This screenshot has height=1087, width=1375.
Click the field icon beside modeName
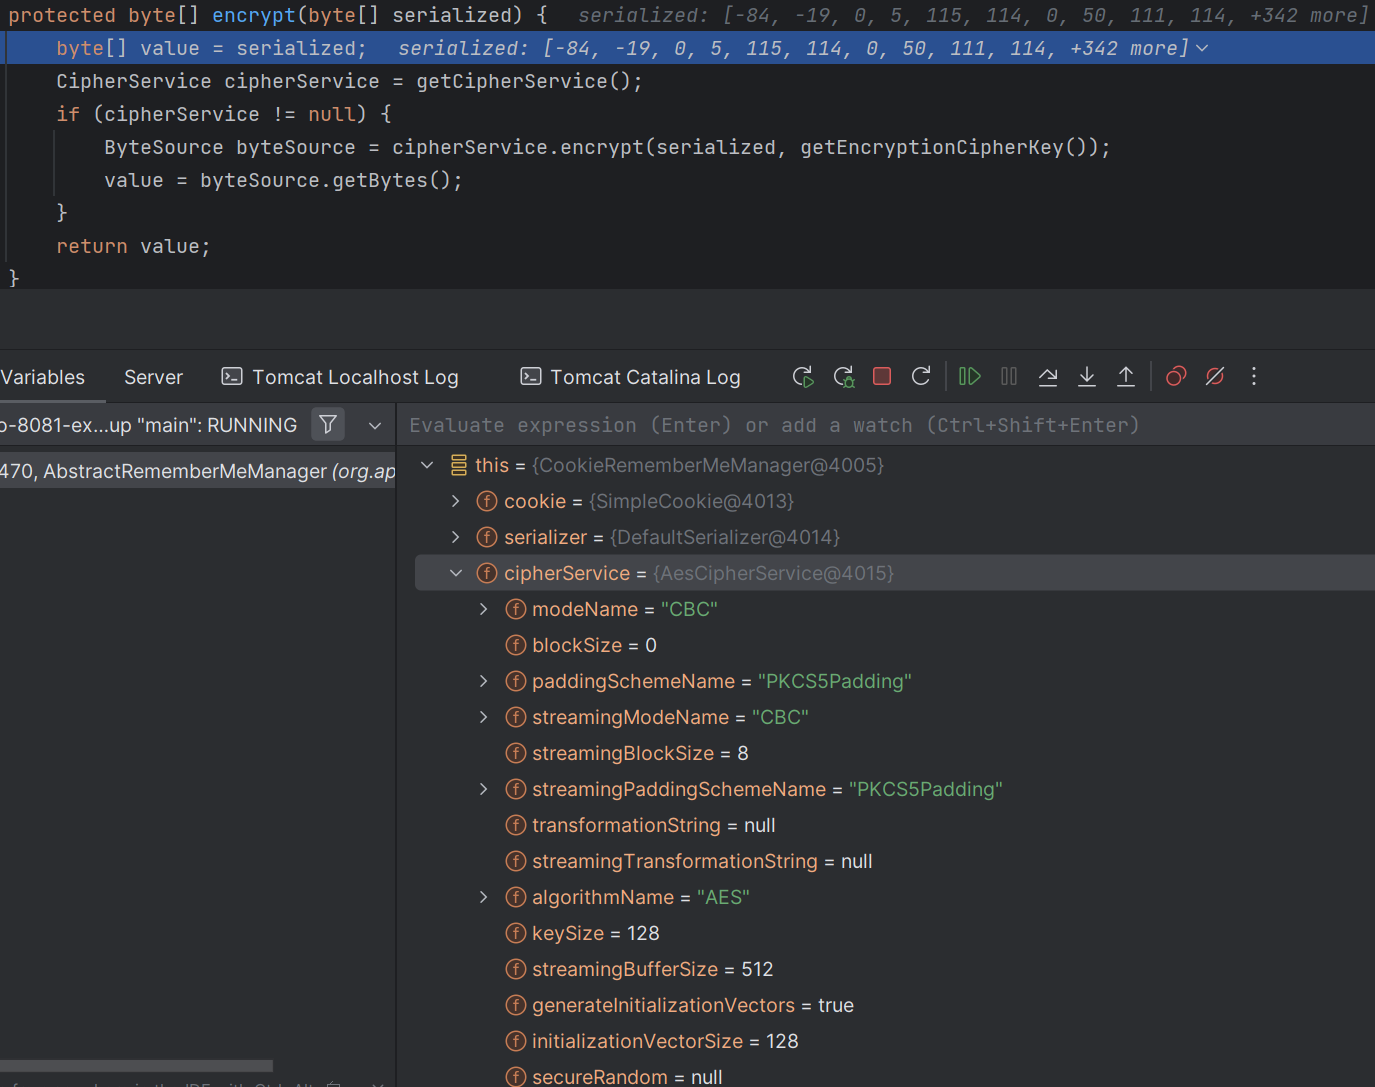(516, 609)
